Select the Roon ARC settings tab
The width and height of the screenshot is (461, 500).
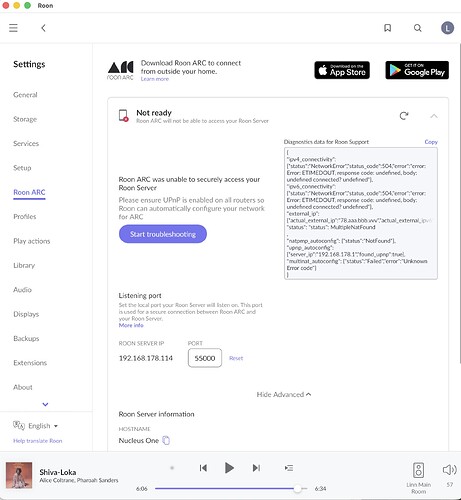coord(29,192)
